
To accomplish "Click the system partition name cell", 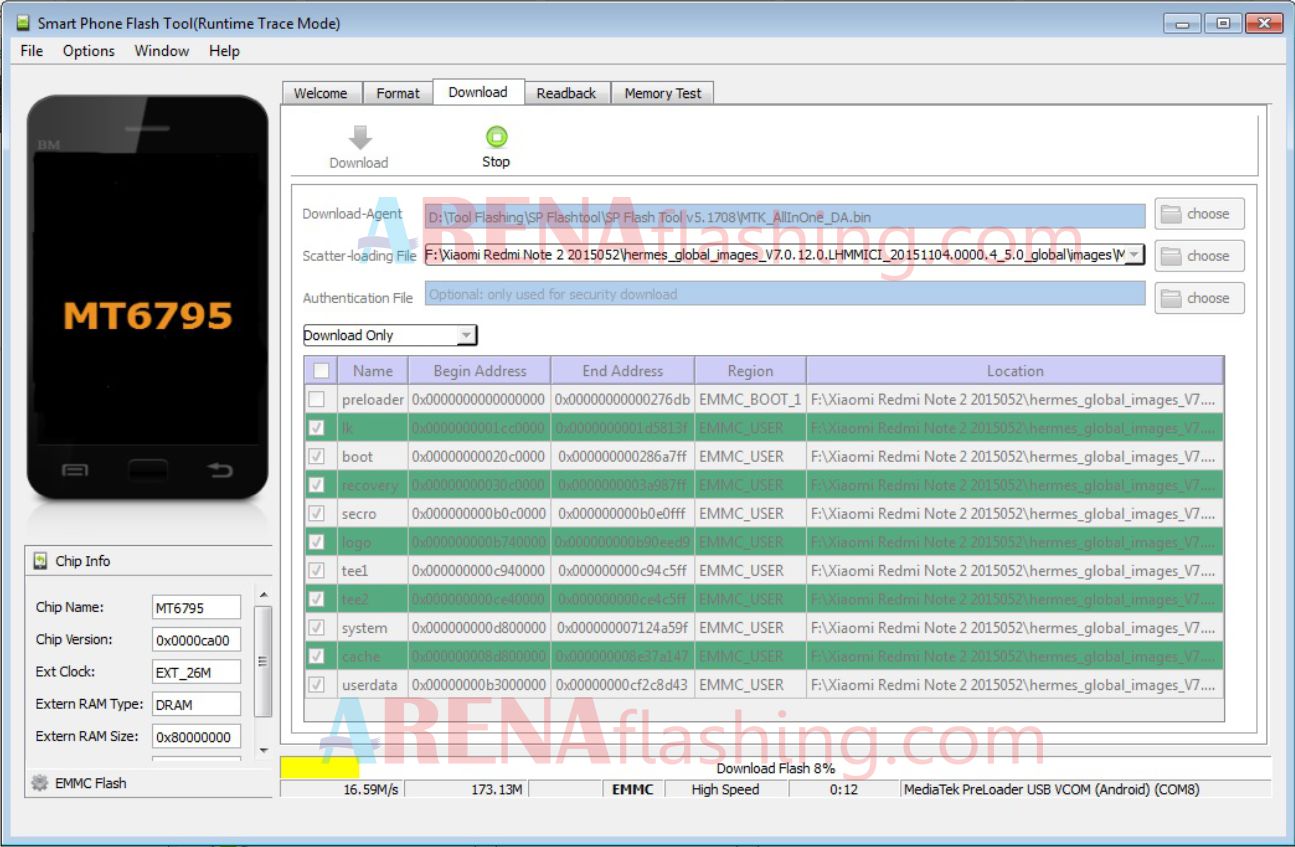I will click(x=372, y=628).
